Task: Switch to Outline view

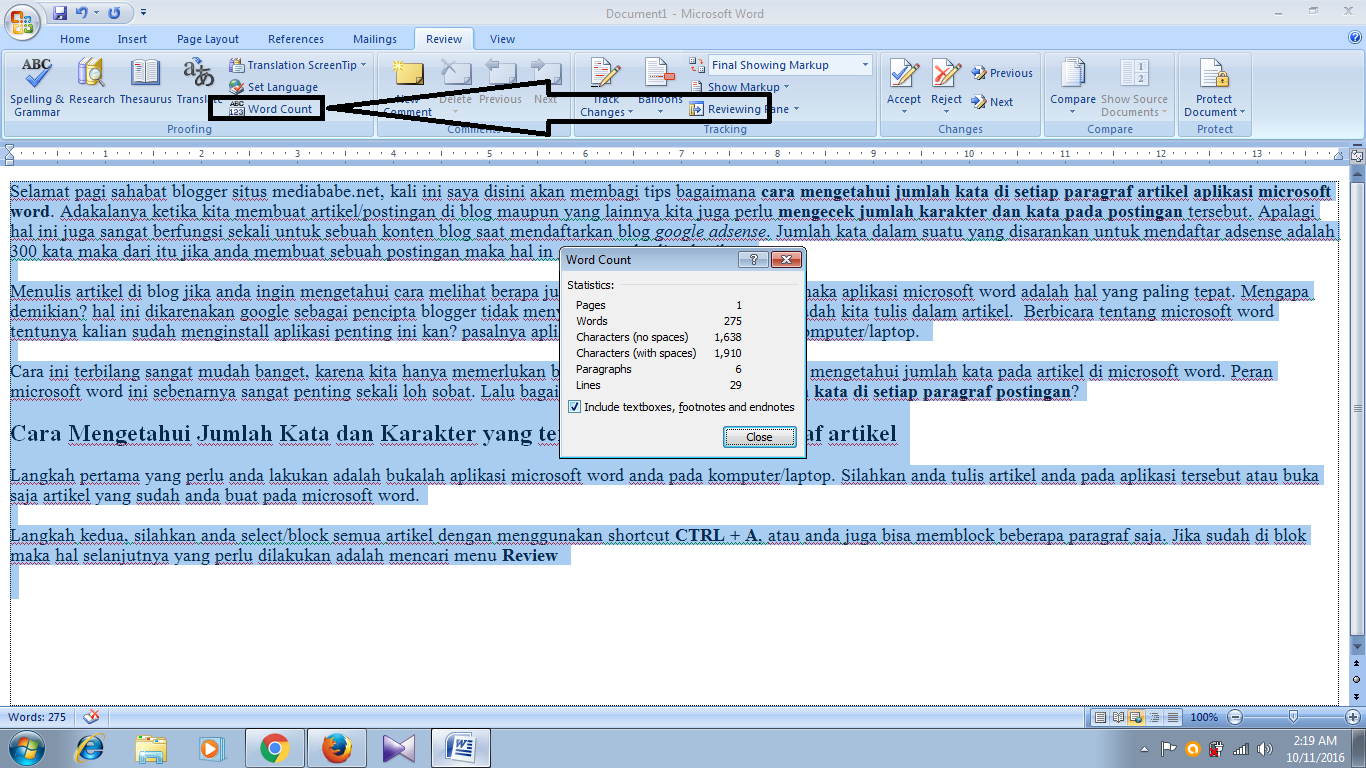Action: click(x=1155, y=717)
